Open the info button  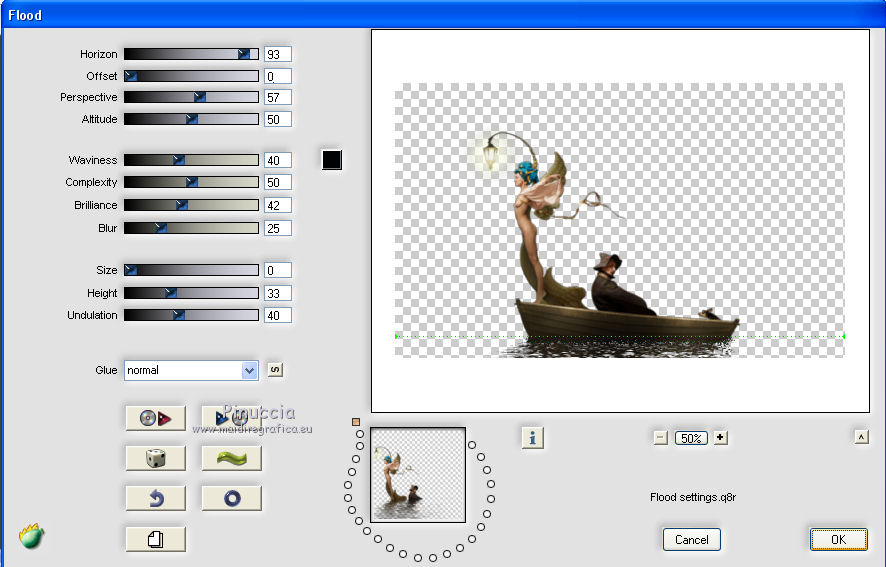532,438
